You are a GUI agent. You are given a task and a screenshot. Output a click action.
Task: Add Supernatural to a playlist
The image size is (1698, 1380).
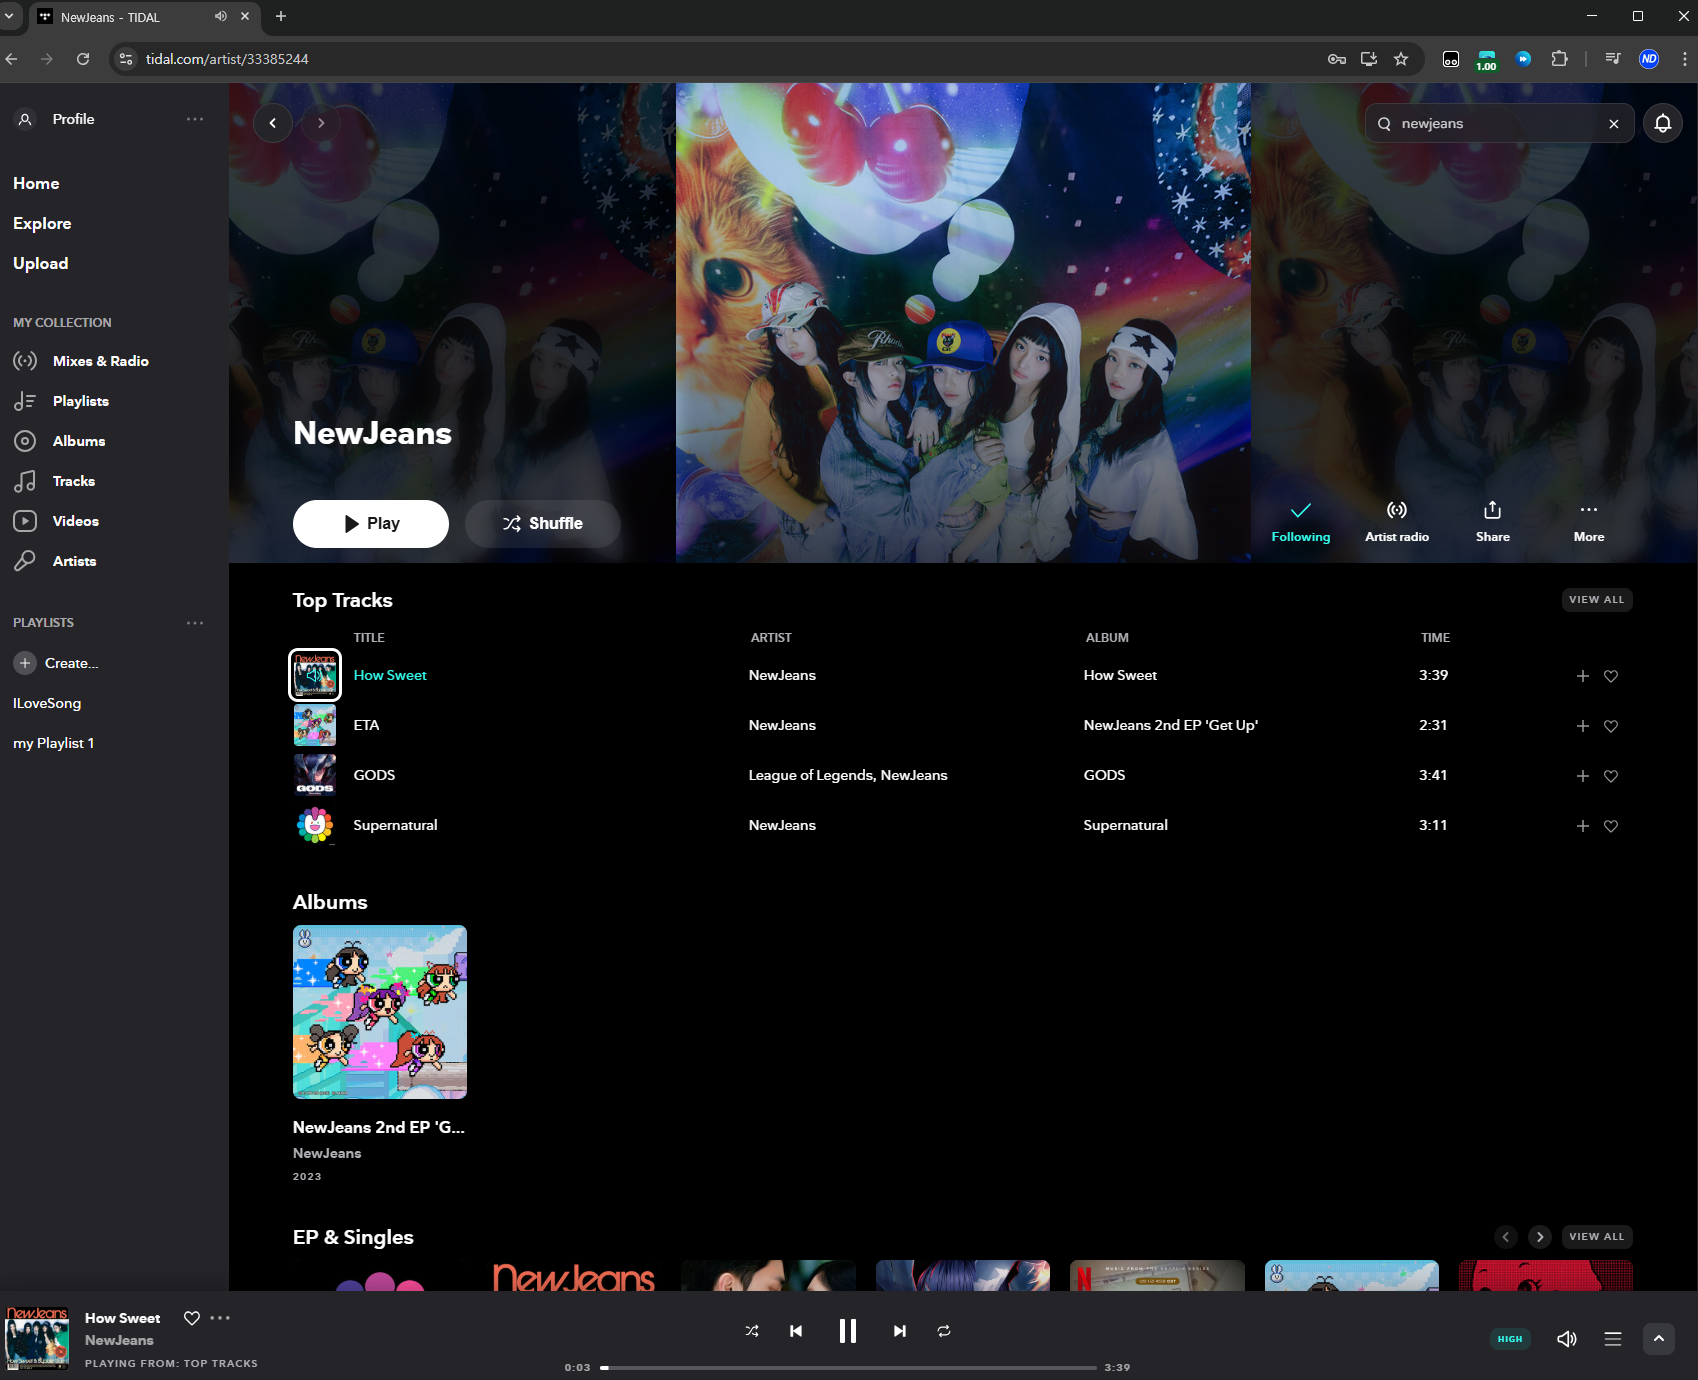(1582, 826)
